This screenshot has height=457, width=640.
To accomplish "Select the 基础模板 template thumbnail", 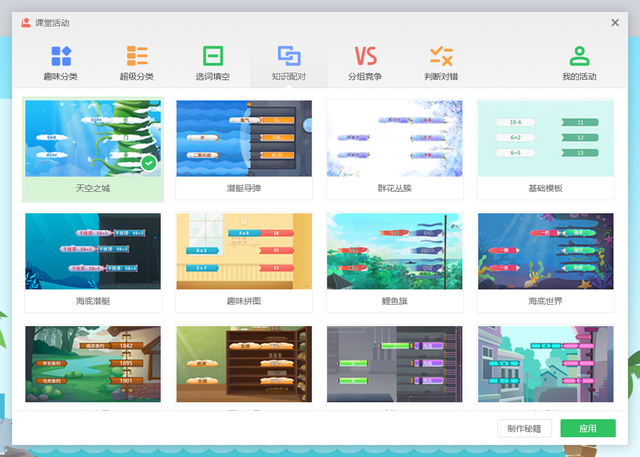I will tap(546, 138).
